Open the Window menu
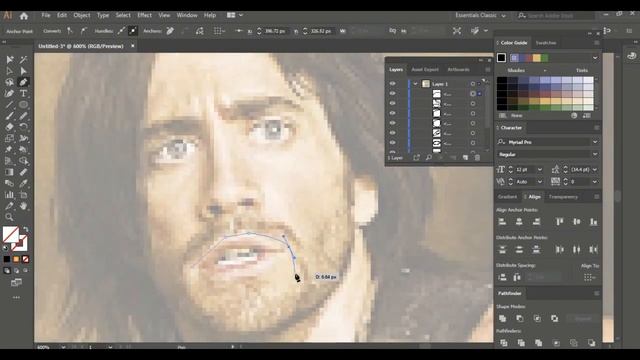The image size is (640, 360). (187, 15)
